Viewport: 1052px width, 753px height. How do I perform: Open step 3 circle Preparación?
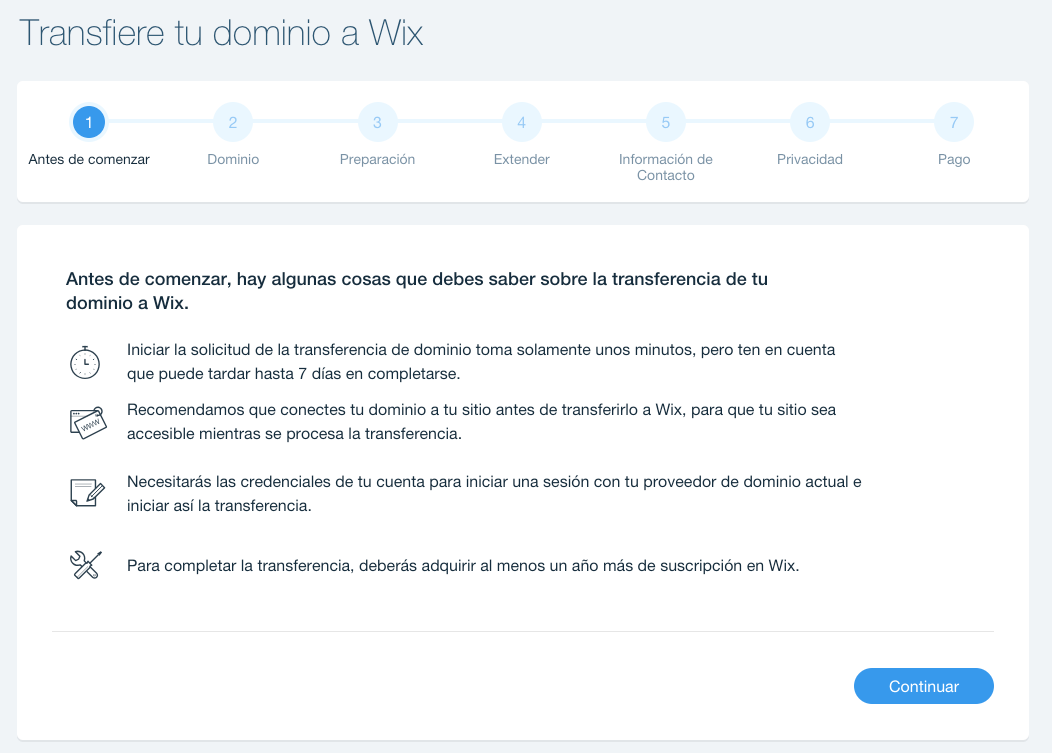(x=377, y=122)
